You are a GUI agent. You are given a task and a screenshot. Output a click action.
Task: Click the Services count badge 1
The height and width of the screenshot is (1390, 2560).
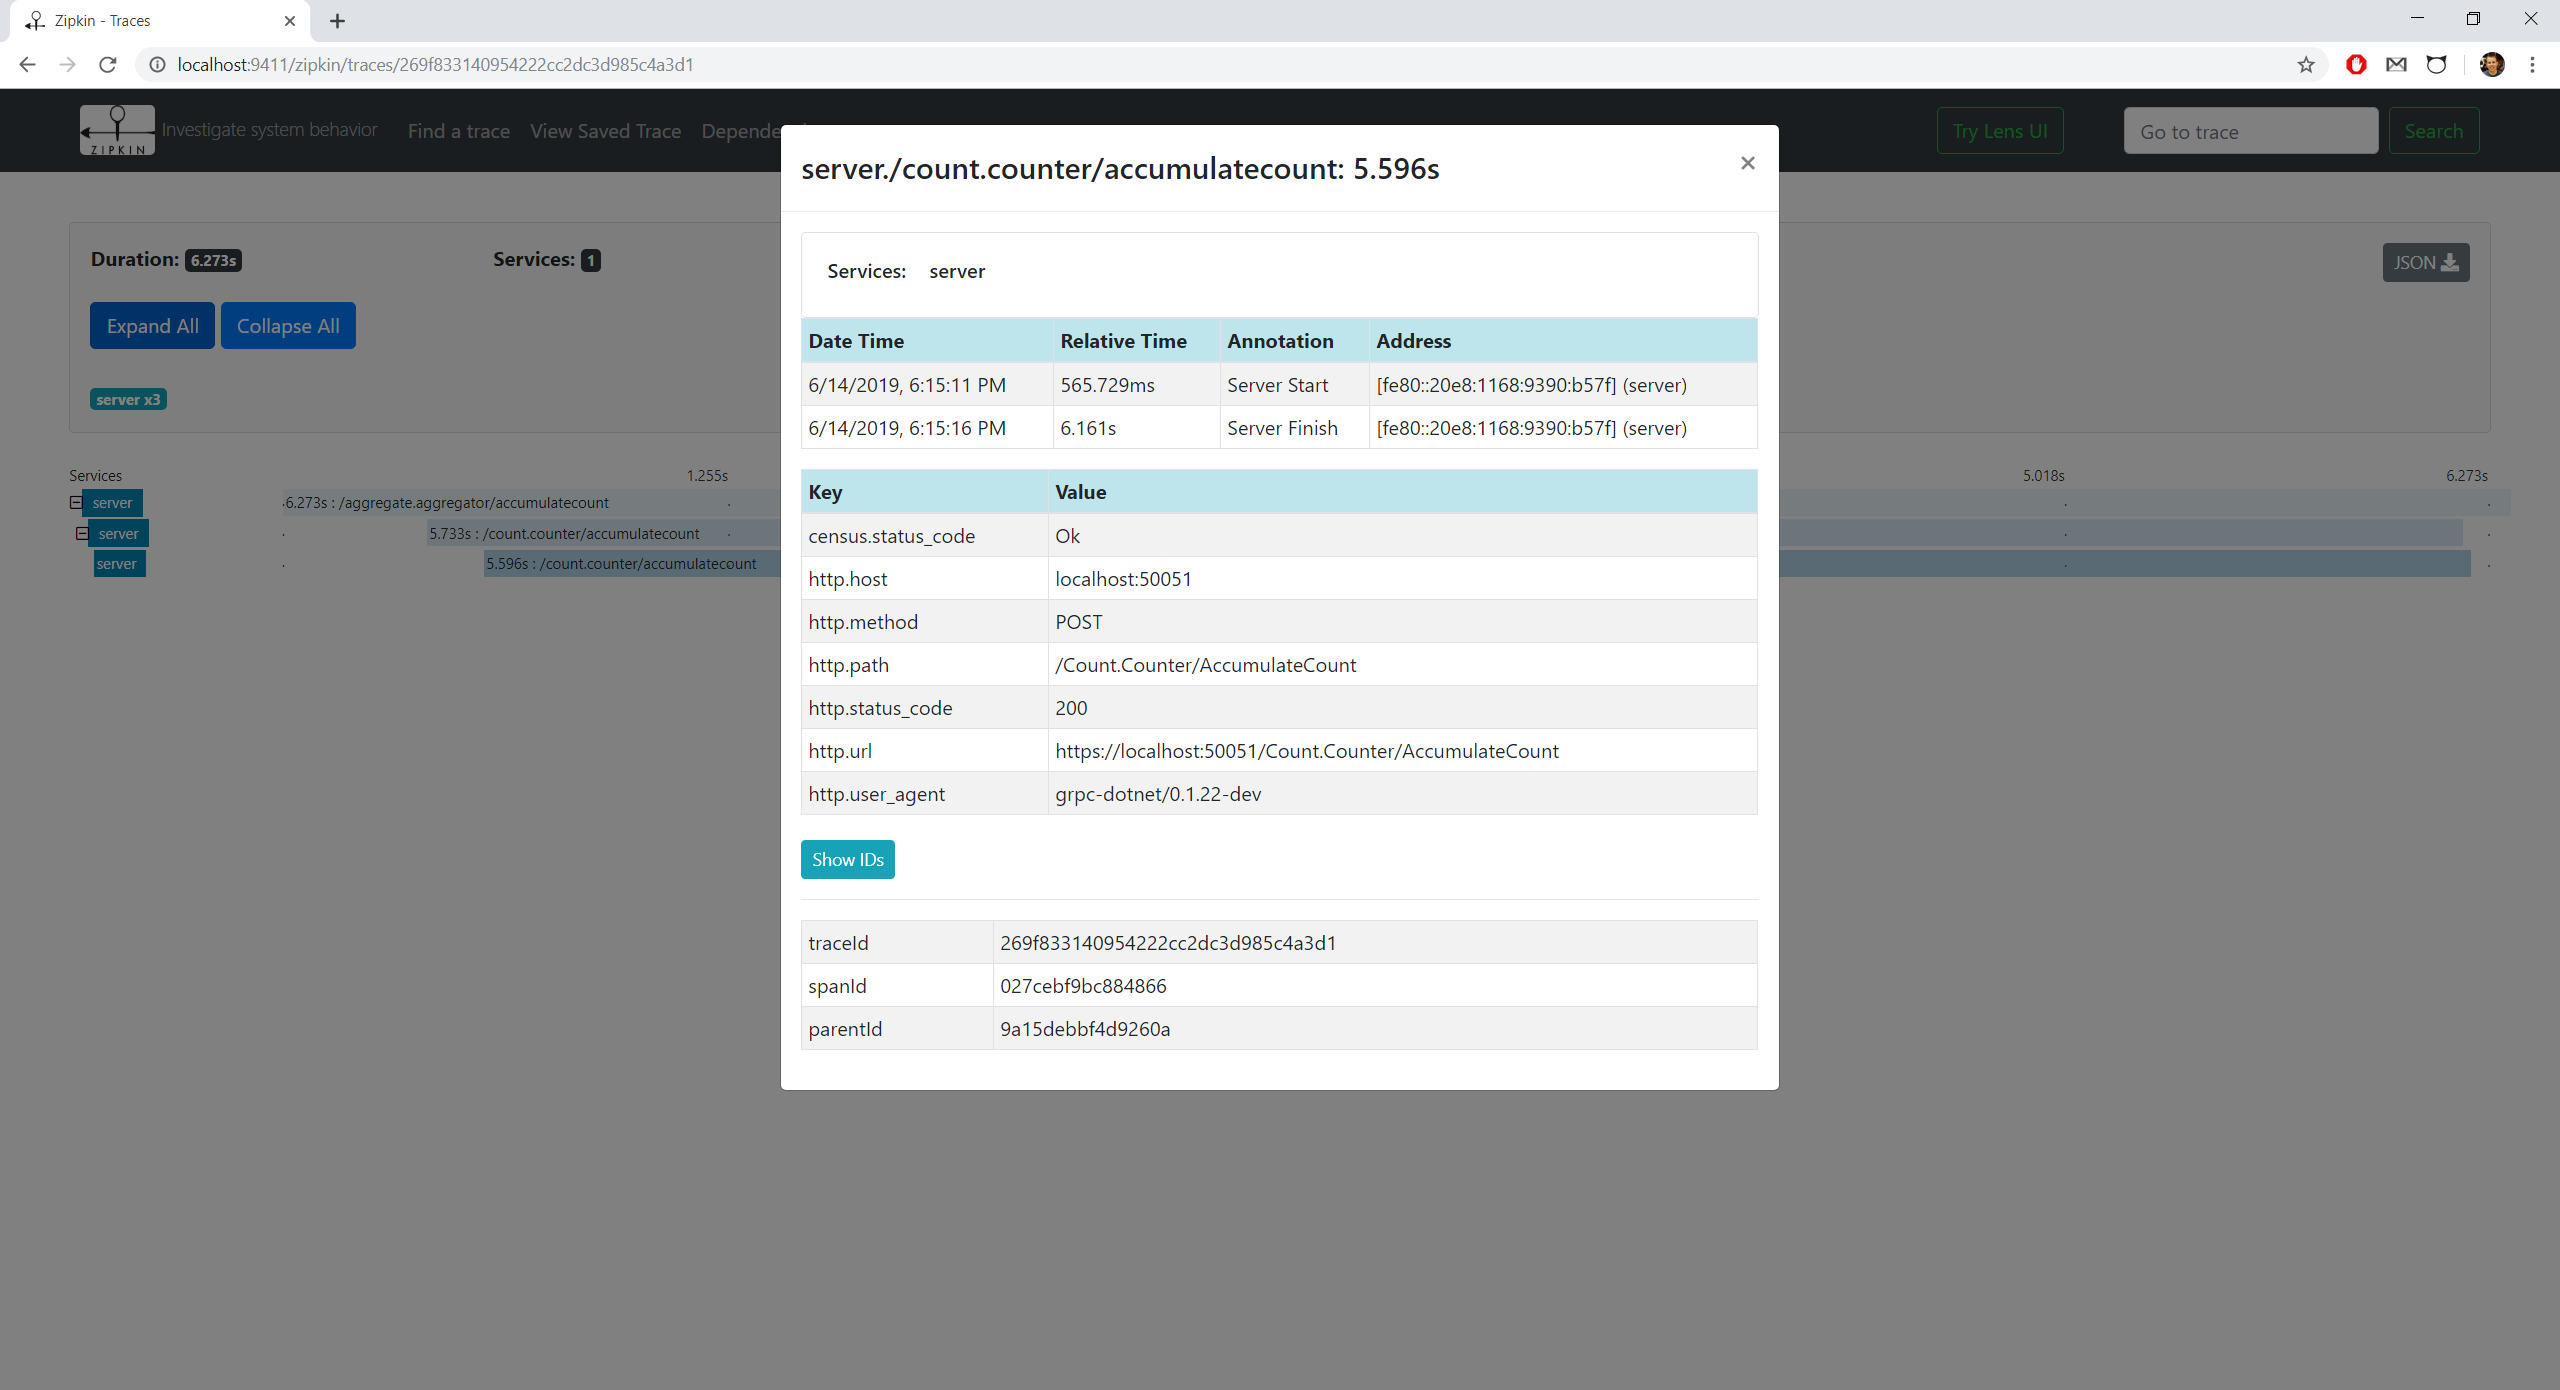pos(591,261)
